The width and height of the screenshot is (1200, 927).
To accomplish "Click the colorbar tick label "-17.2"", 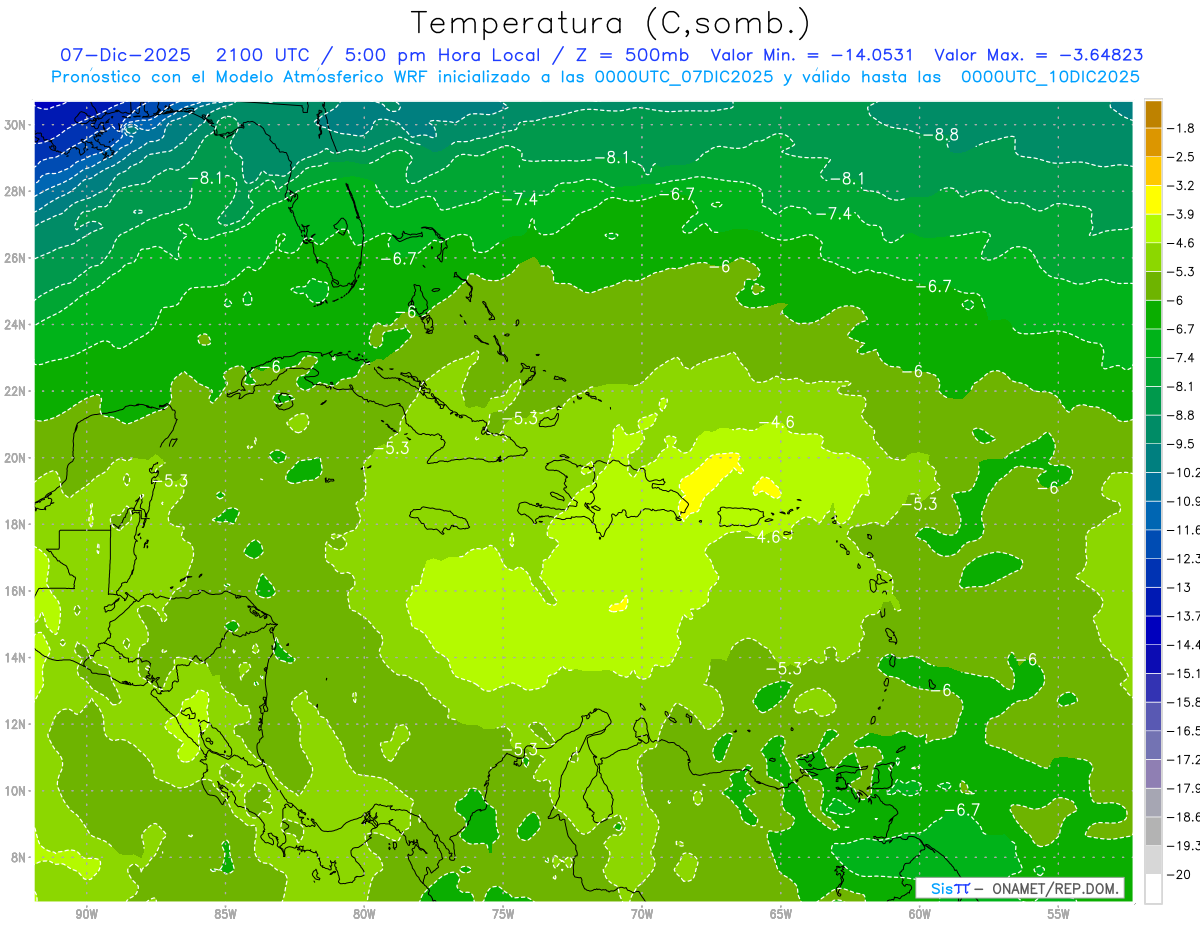I will (x=1185, y=759).
